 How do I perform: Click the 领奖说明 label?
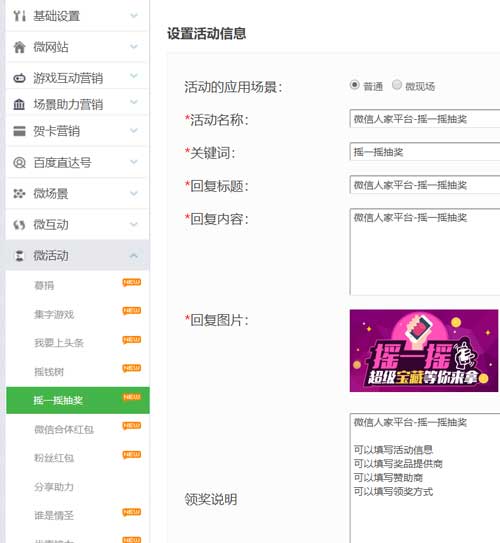[x=211, y=499]
